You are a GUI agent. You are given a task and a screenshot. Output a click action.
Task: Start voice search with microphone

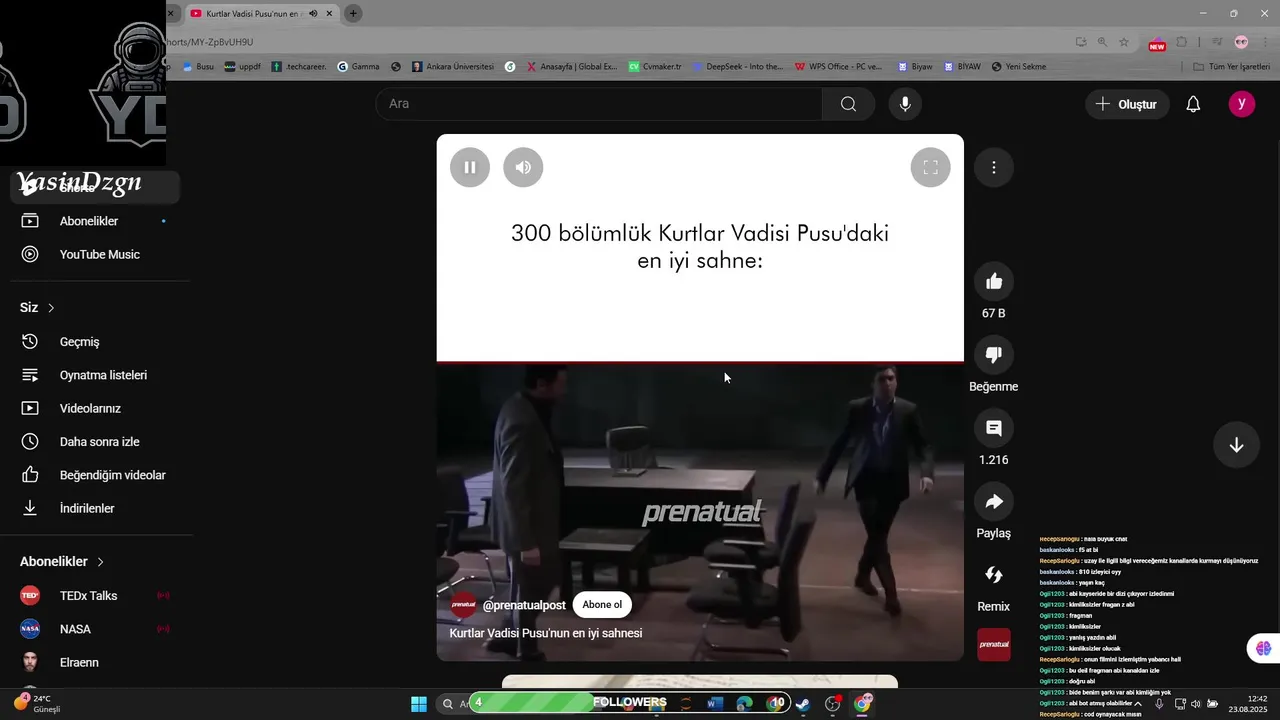[905, 104]
